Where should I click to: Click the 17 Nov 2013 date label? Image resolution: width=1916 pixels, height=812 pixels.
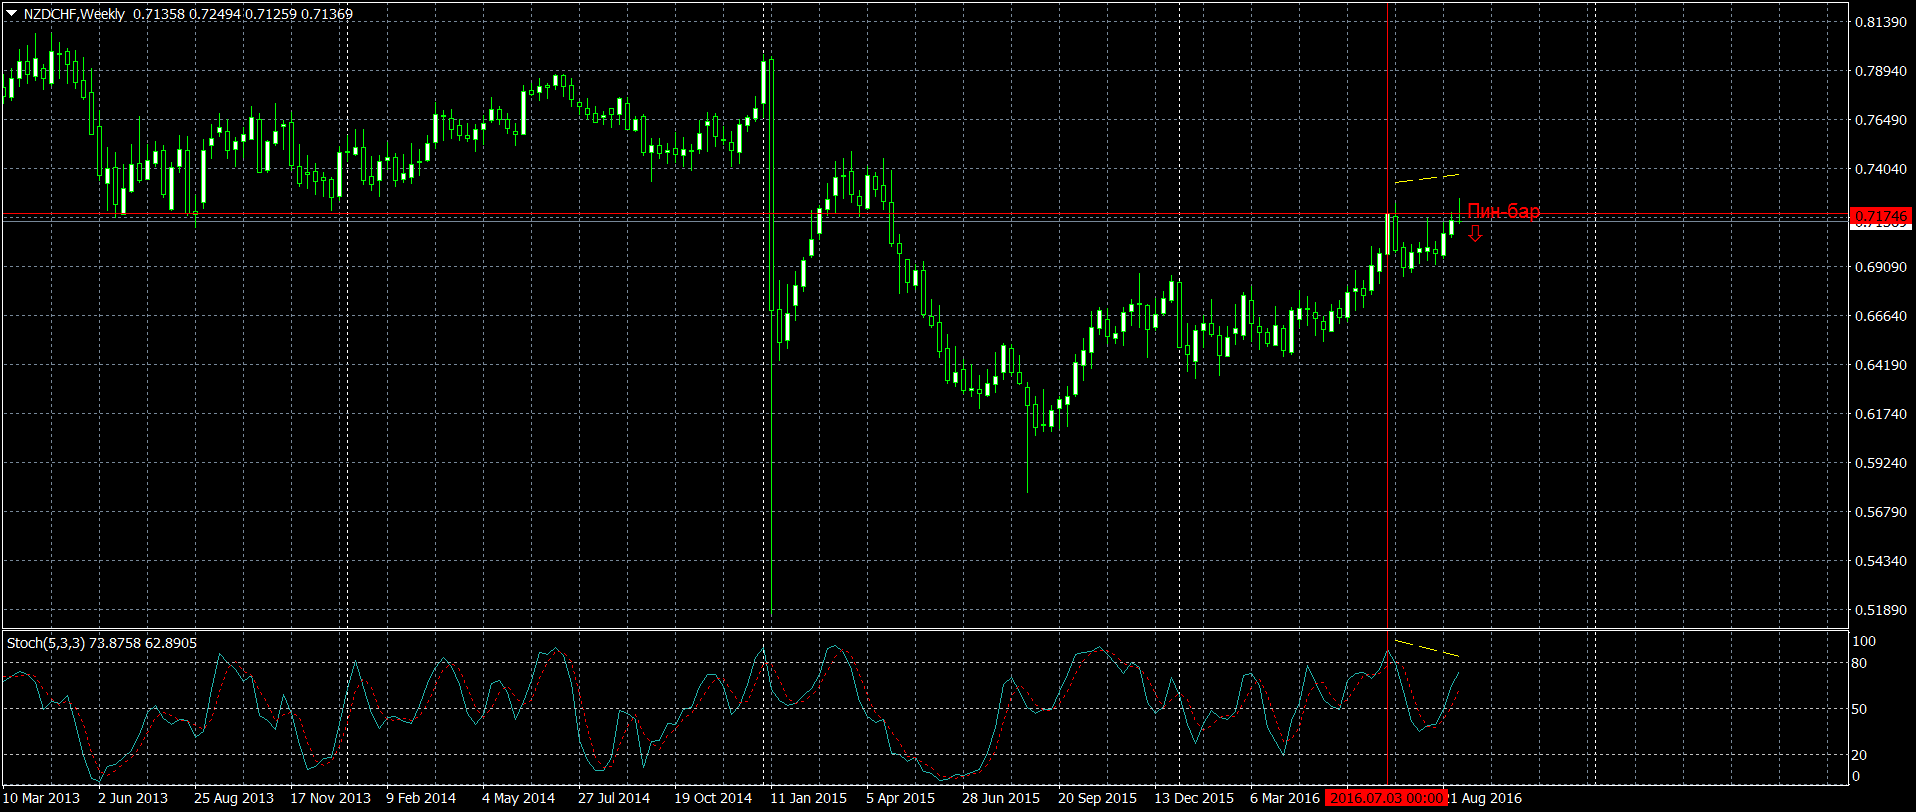pos(330,798)
